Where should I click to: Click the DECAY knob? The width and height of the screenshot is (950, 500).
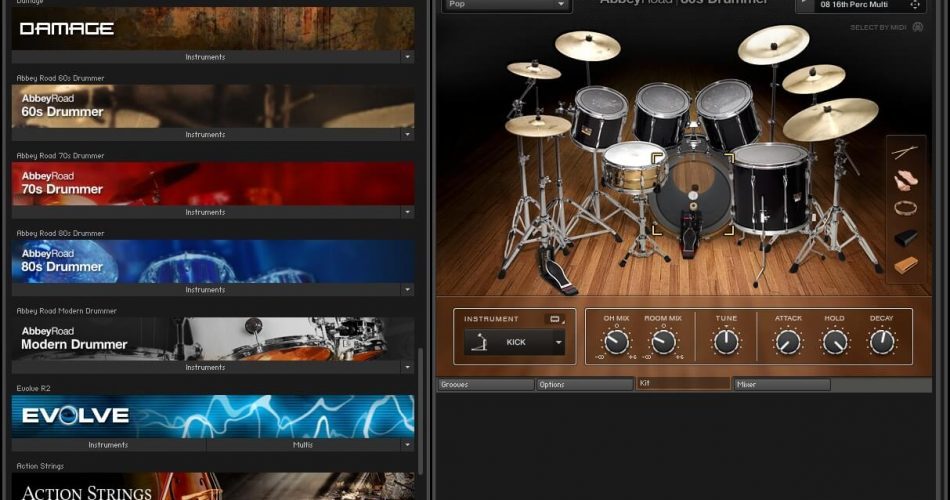tap(882, 342)
